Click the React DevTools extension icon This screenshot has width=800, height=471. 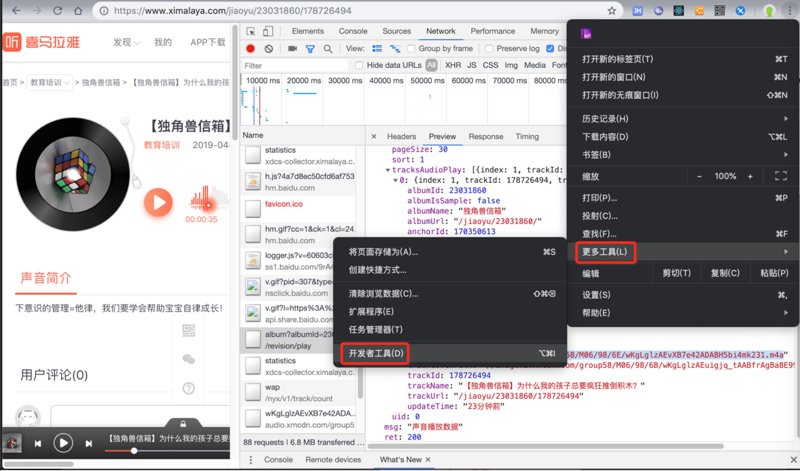pyautogui.click(x=679, y=11)
